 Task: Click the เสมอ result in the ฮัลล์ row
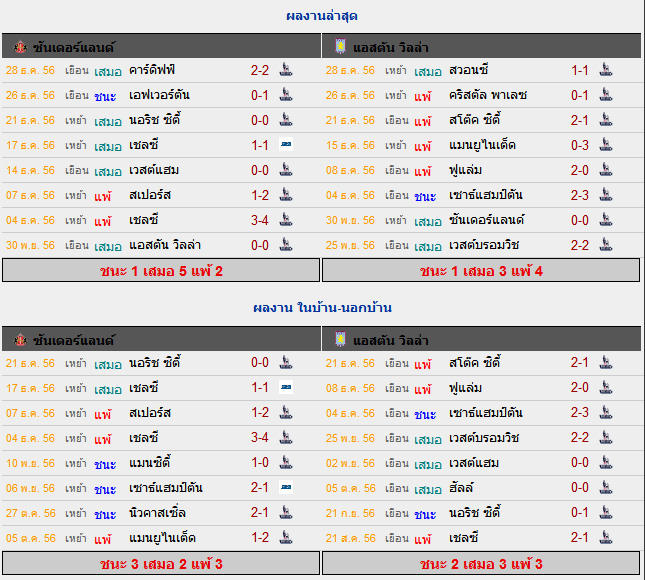coord(428,488)
